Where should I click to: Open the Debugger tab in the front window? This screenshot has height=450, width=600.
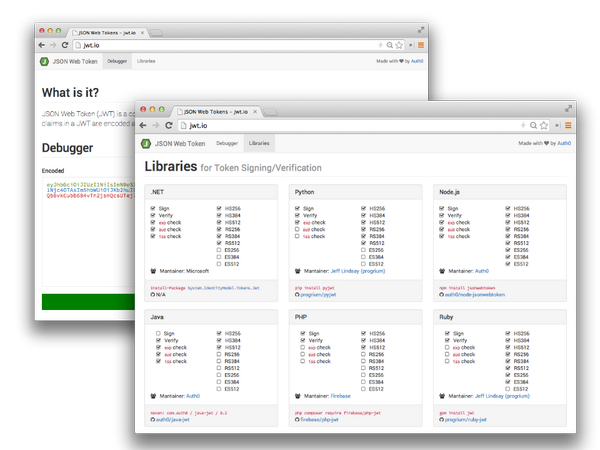pos(227,143)
